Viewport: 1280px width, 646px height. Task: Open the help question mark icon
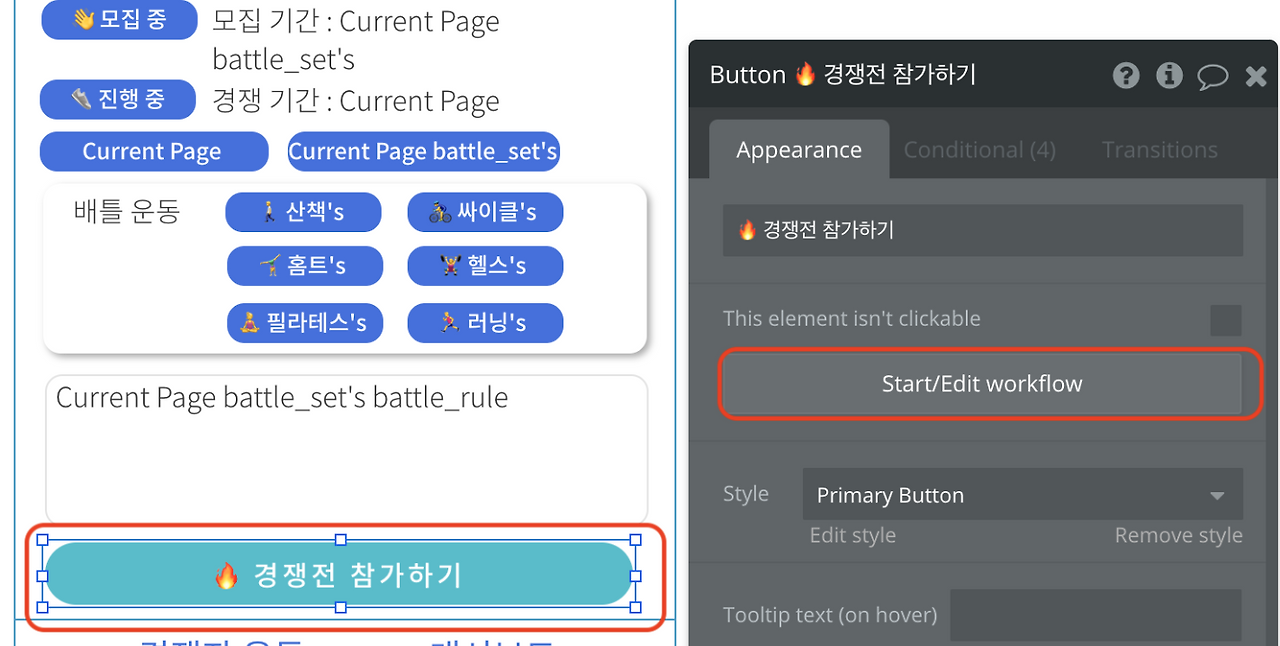pyautogui.click(x=1126, y=75)
